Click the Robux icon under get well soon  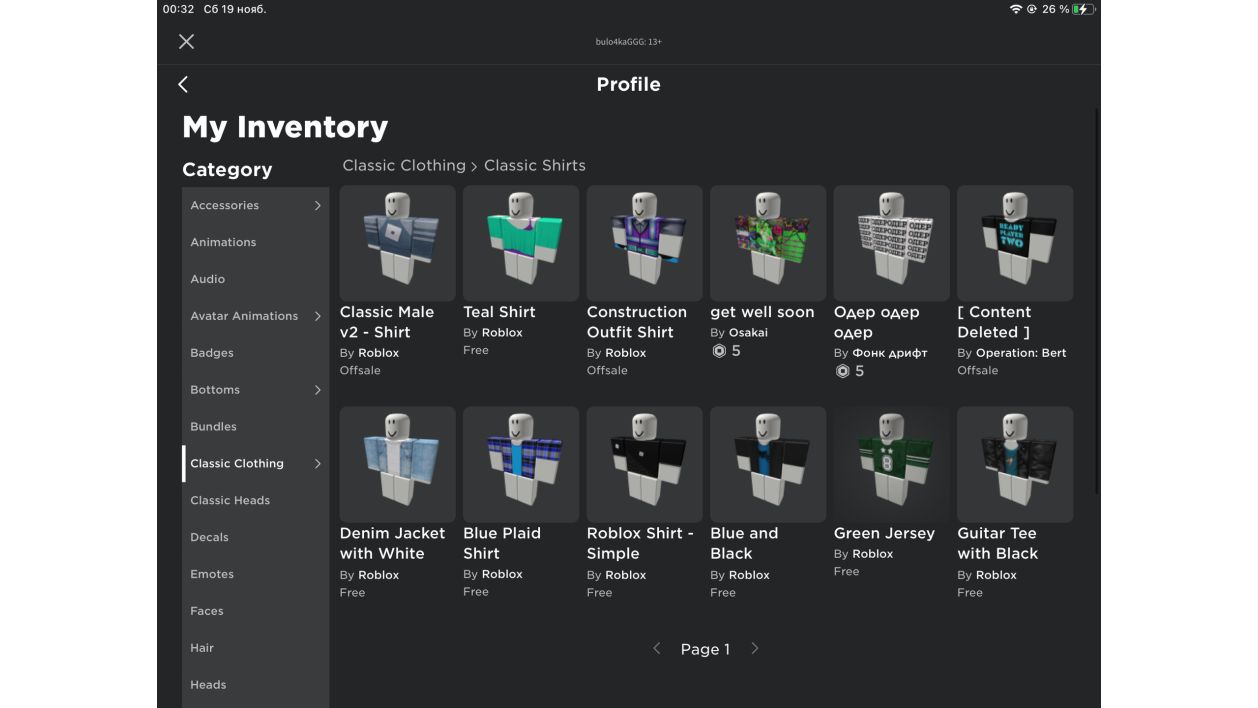point(718,351)
